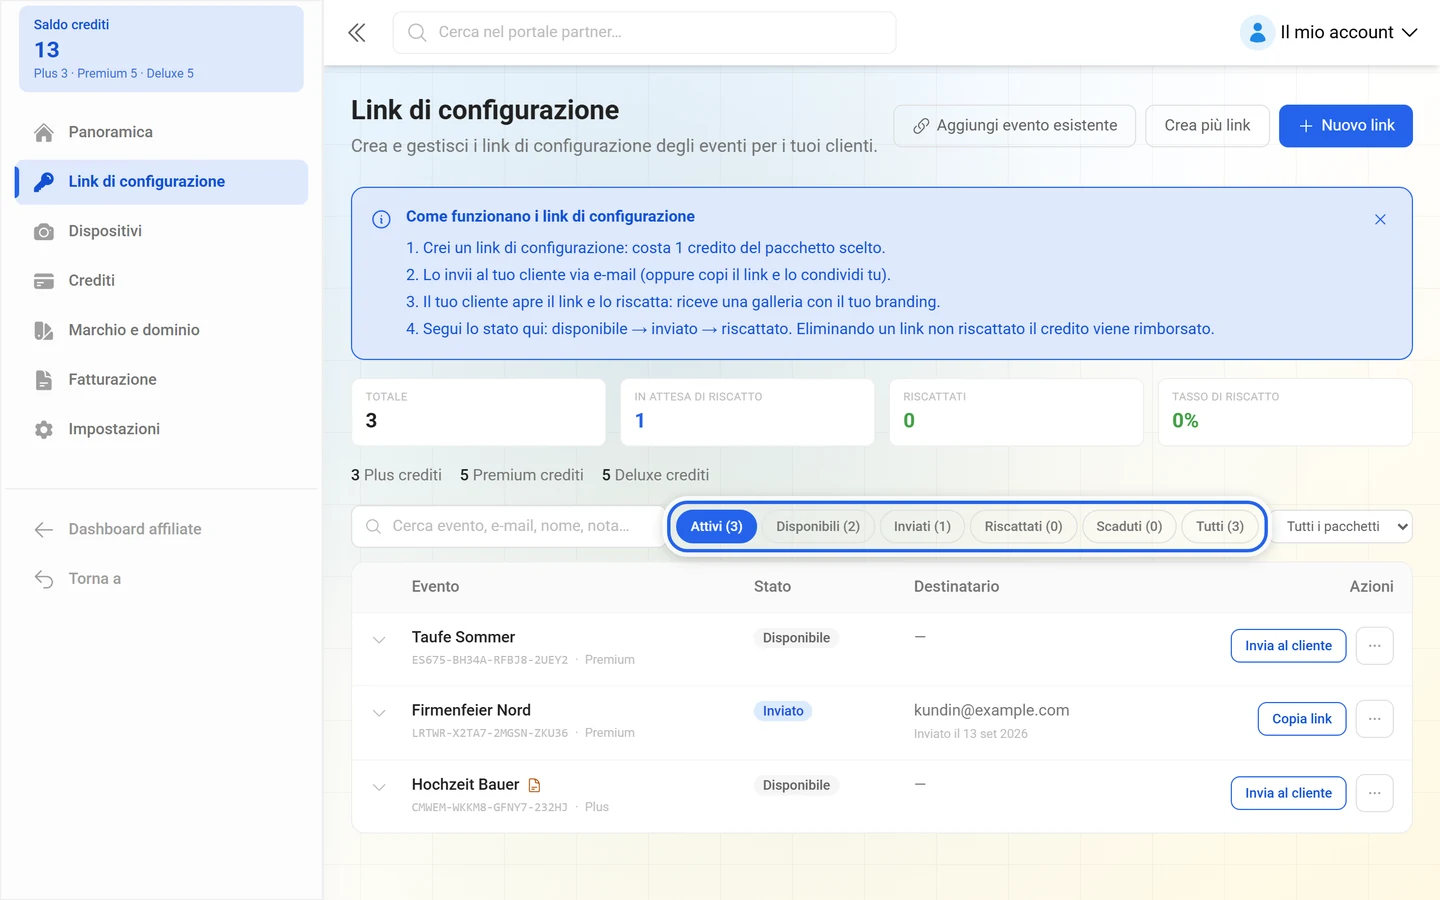Click the Panoramica home icon

44,132
